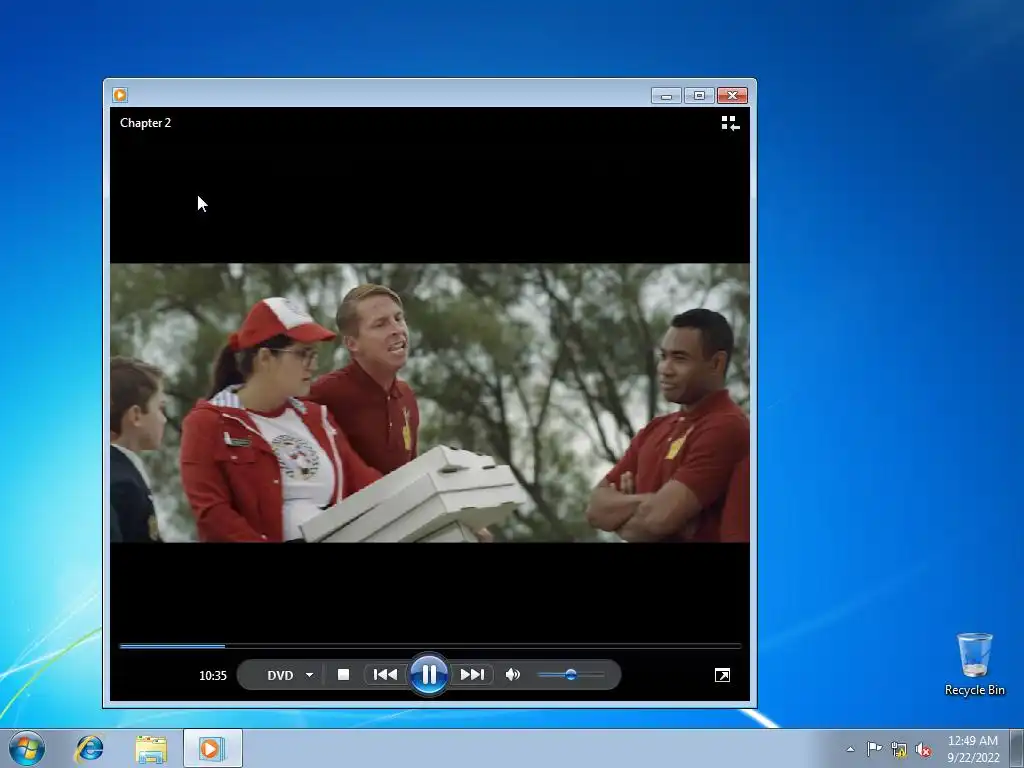Pause the DVD playback
This screenshot has height=768, width=1024.
coord(428,675)
